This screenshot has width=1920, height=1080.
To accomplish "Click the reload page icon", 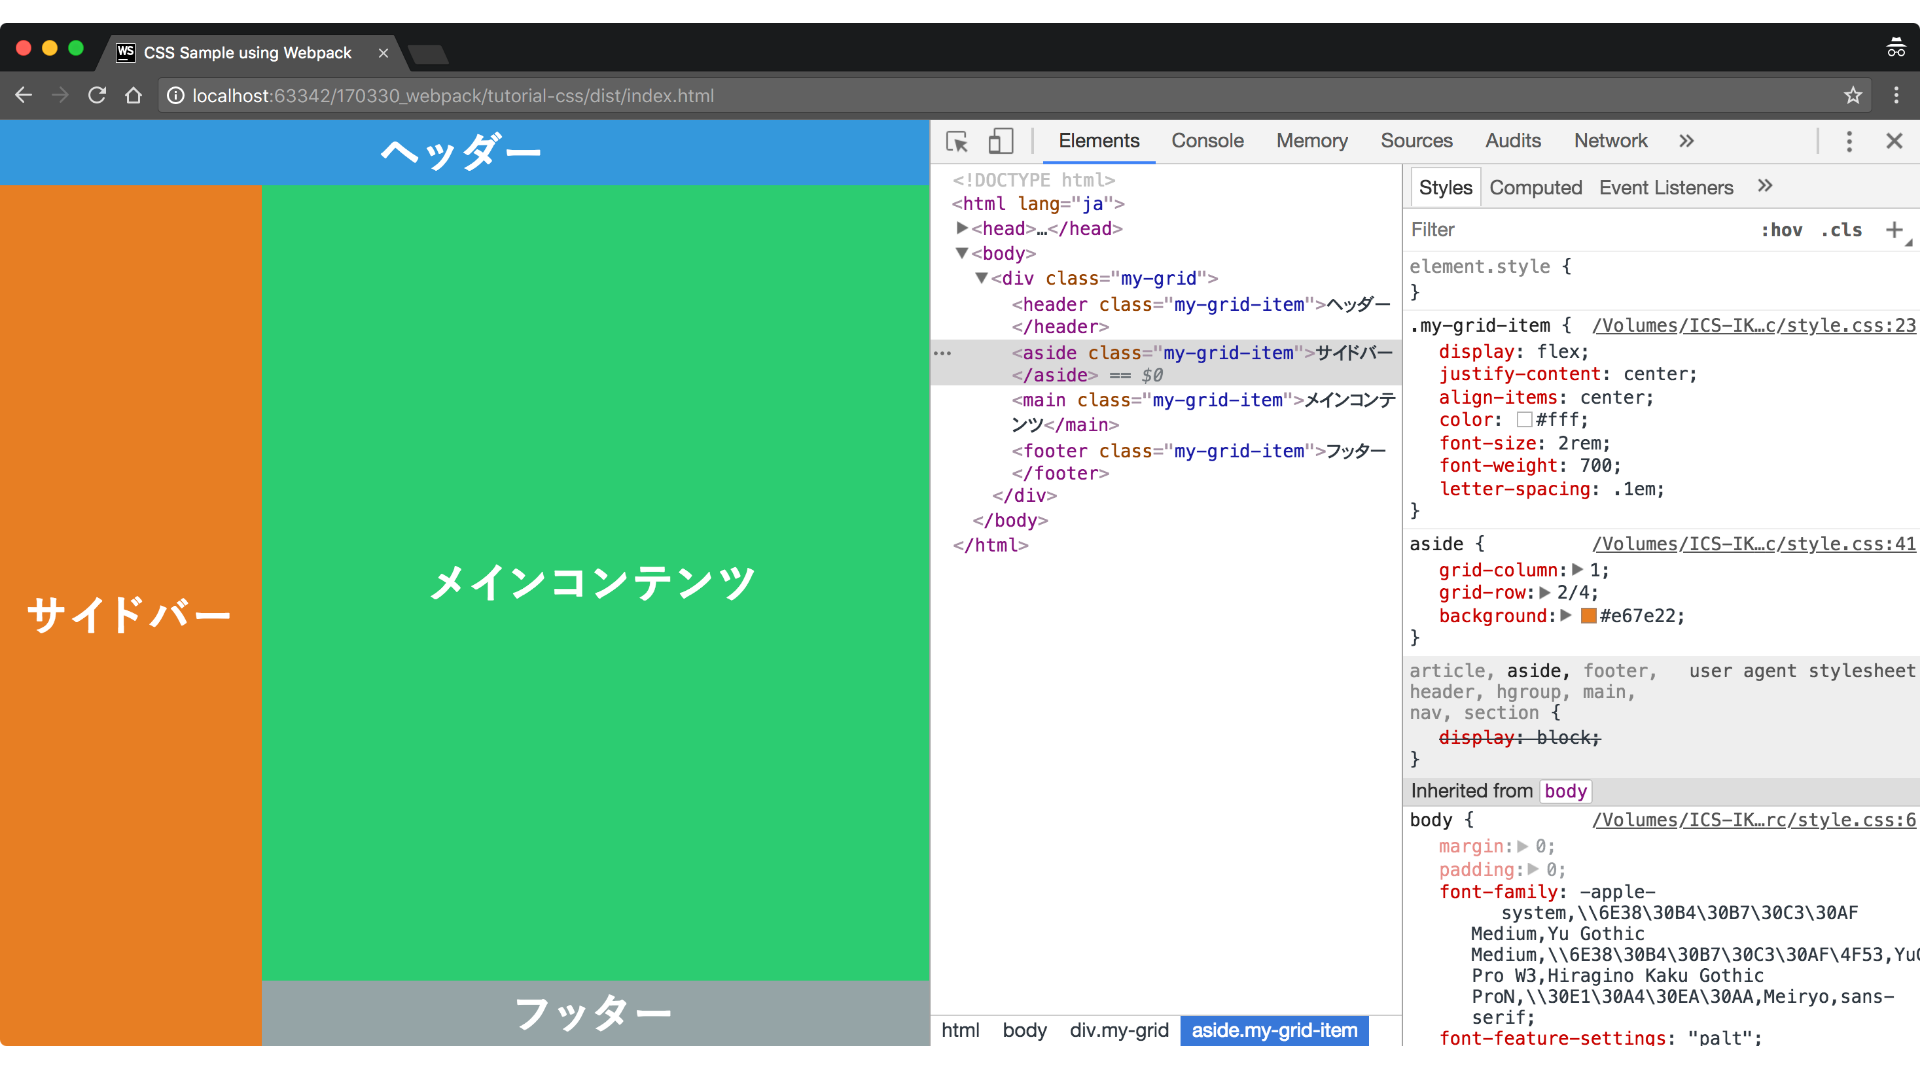I will [97, 95].
